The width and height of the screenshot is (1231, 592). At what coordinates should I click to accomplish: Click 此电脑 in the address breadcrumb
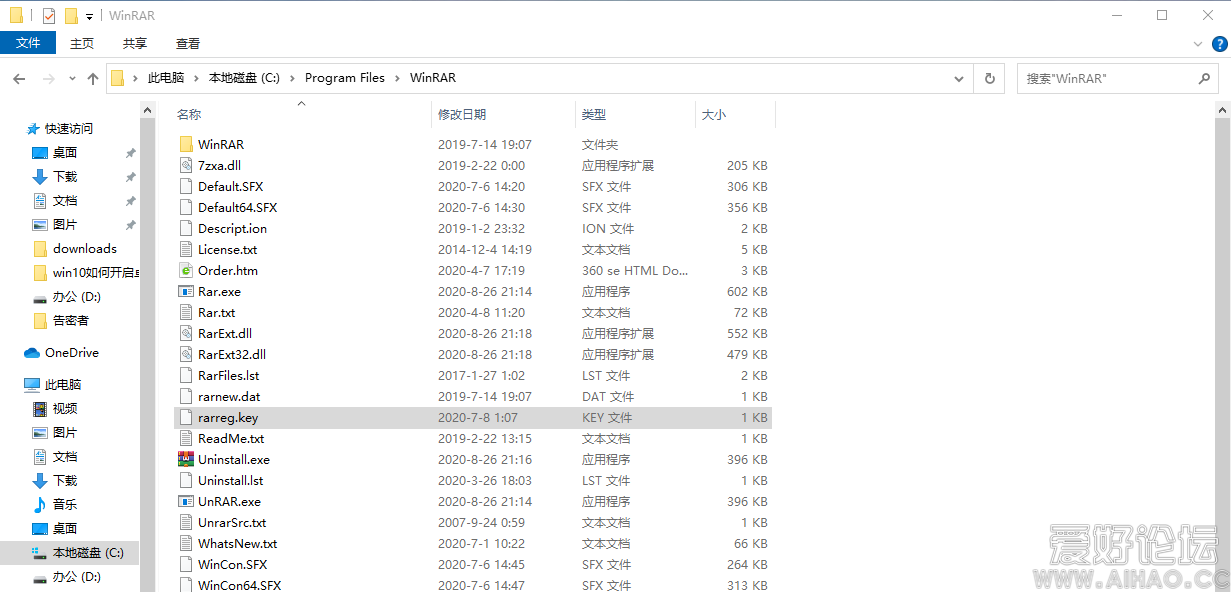[166, 78]
